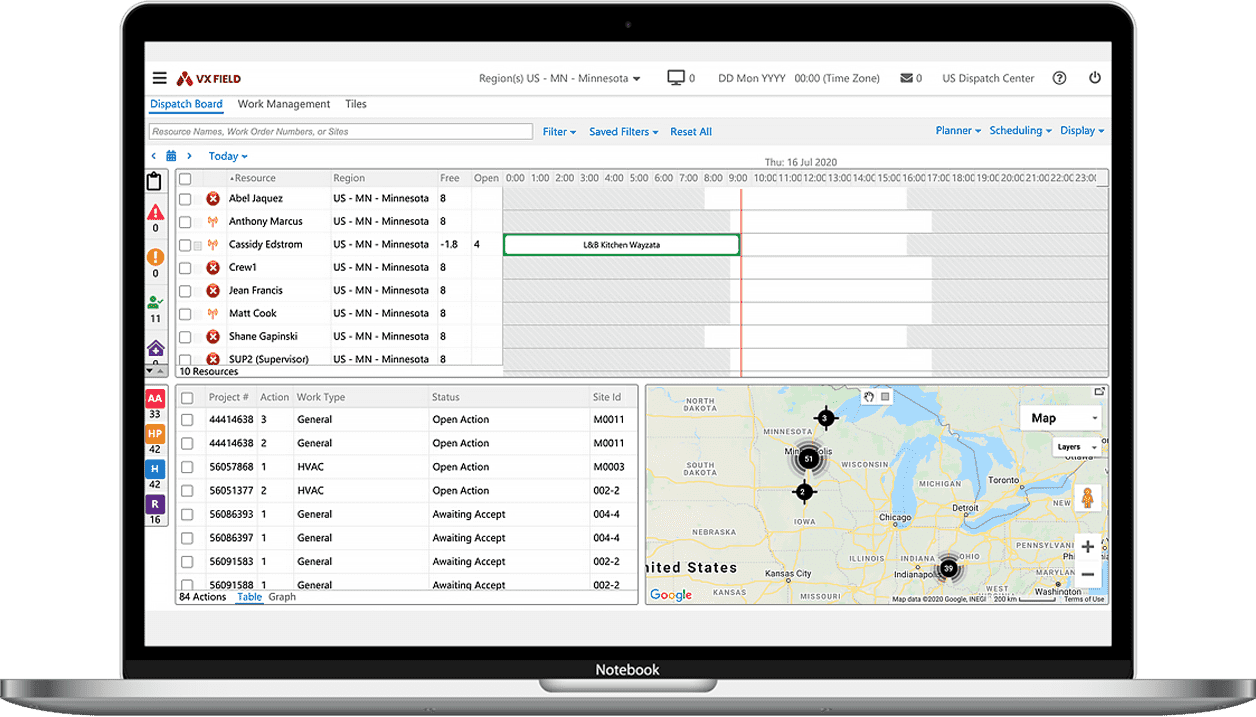
Task: Open the monitor notifications icon
Action: pos(677,78)
